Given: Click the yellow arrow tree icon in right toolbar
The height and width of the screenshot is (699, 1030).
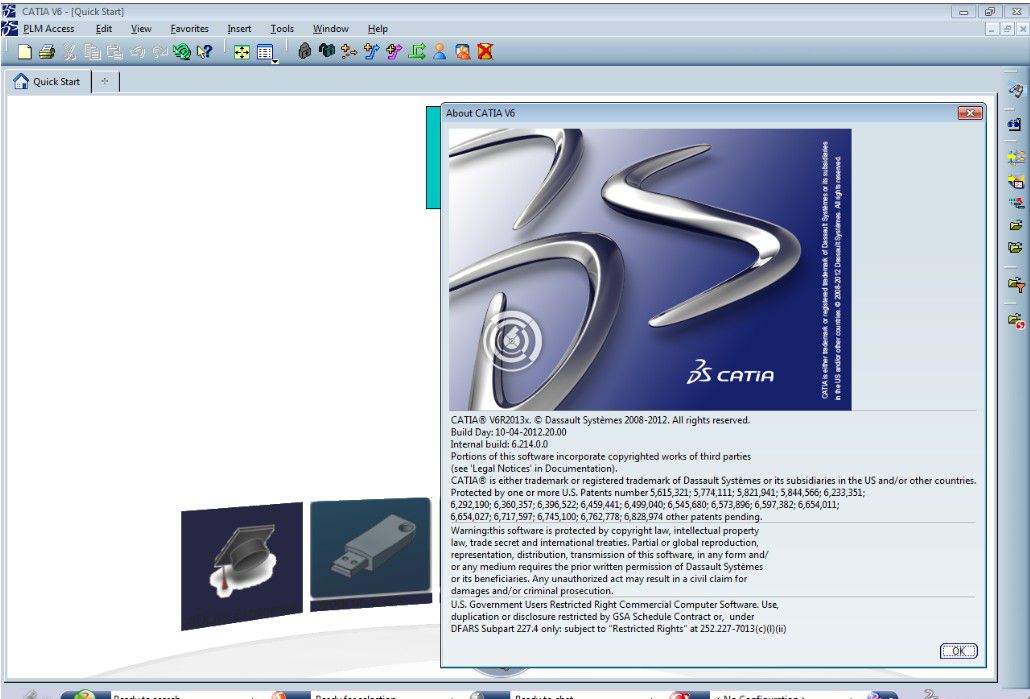Looking at the screenshot, I should pyautogui.click(x=1016, y=157).
